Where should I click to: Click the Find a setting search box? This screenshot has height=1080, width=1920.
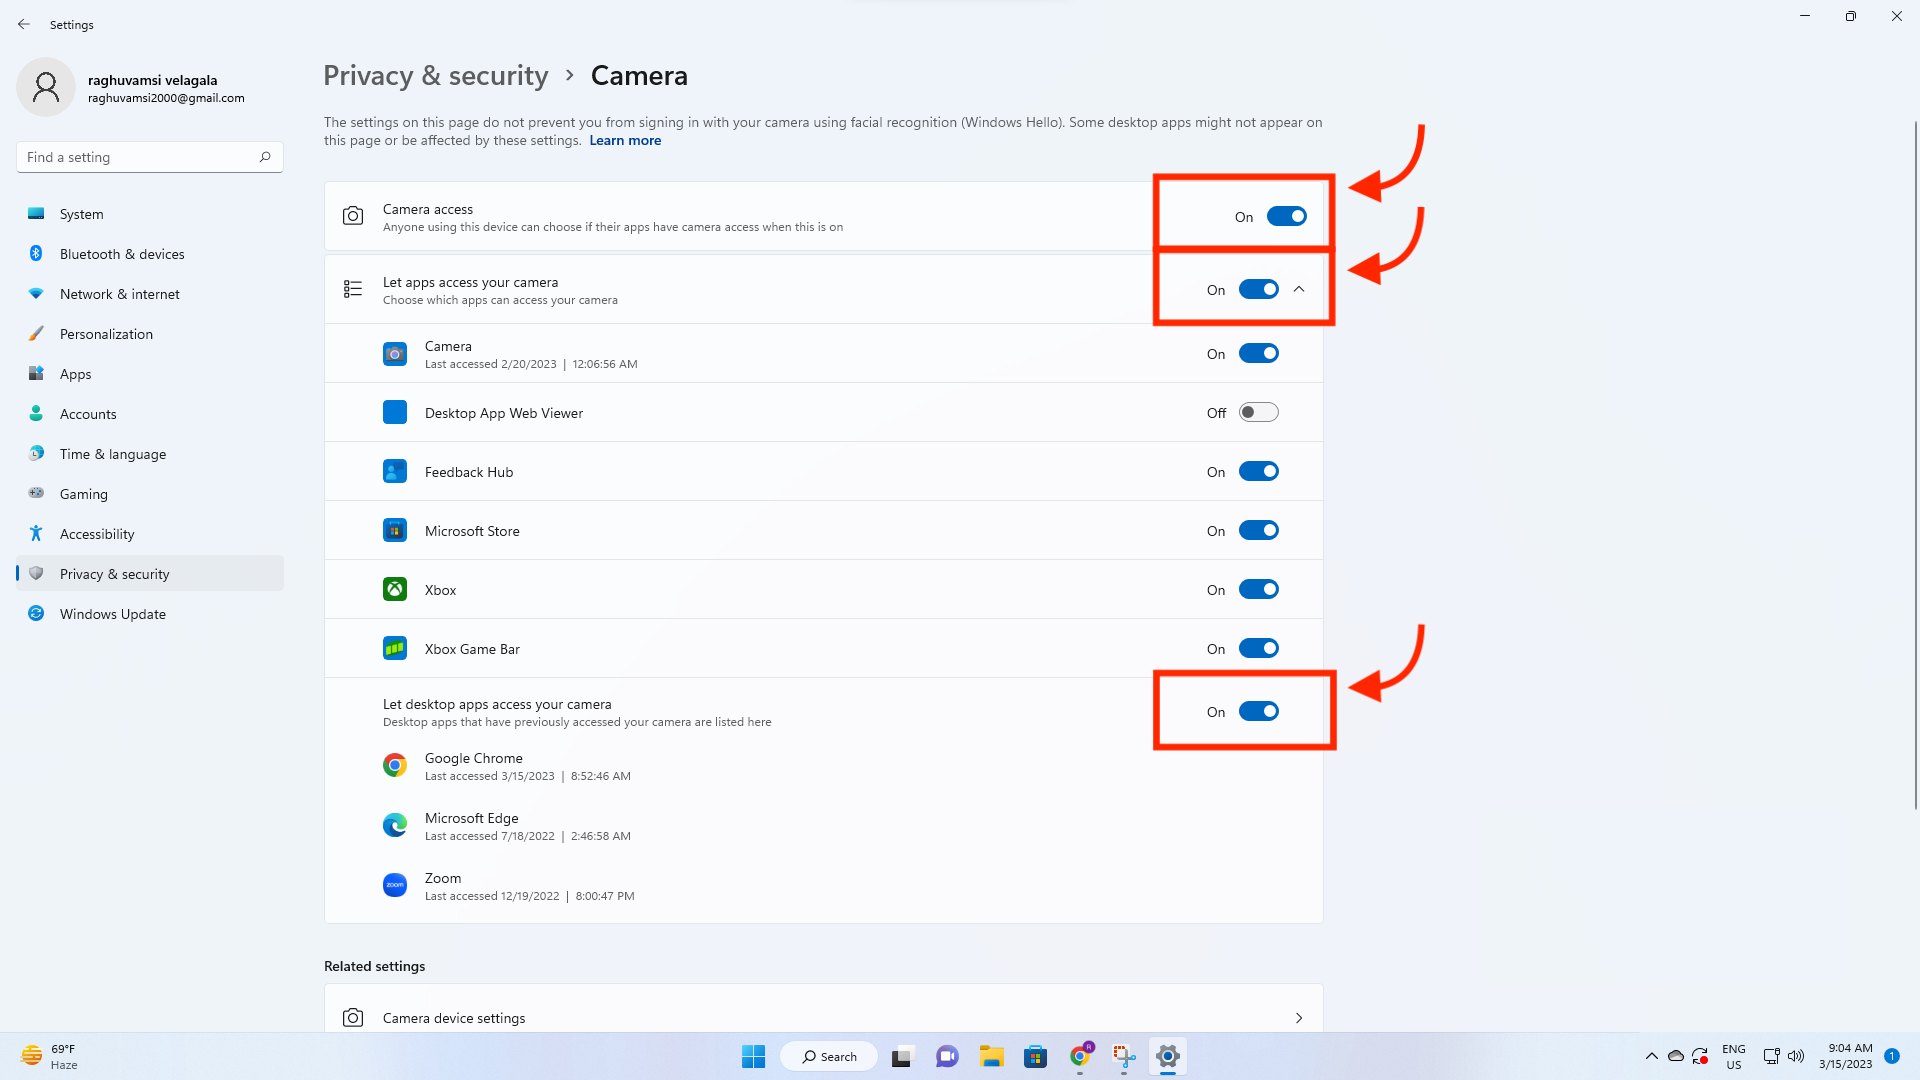pos(140,156)
